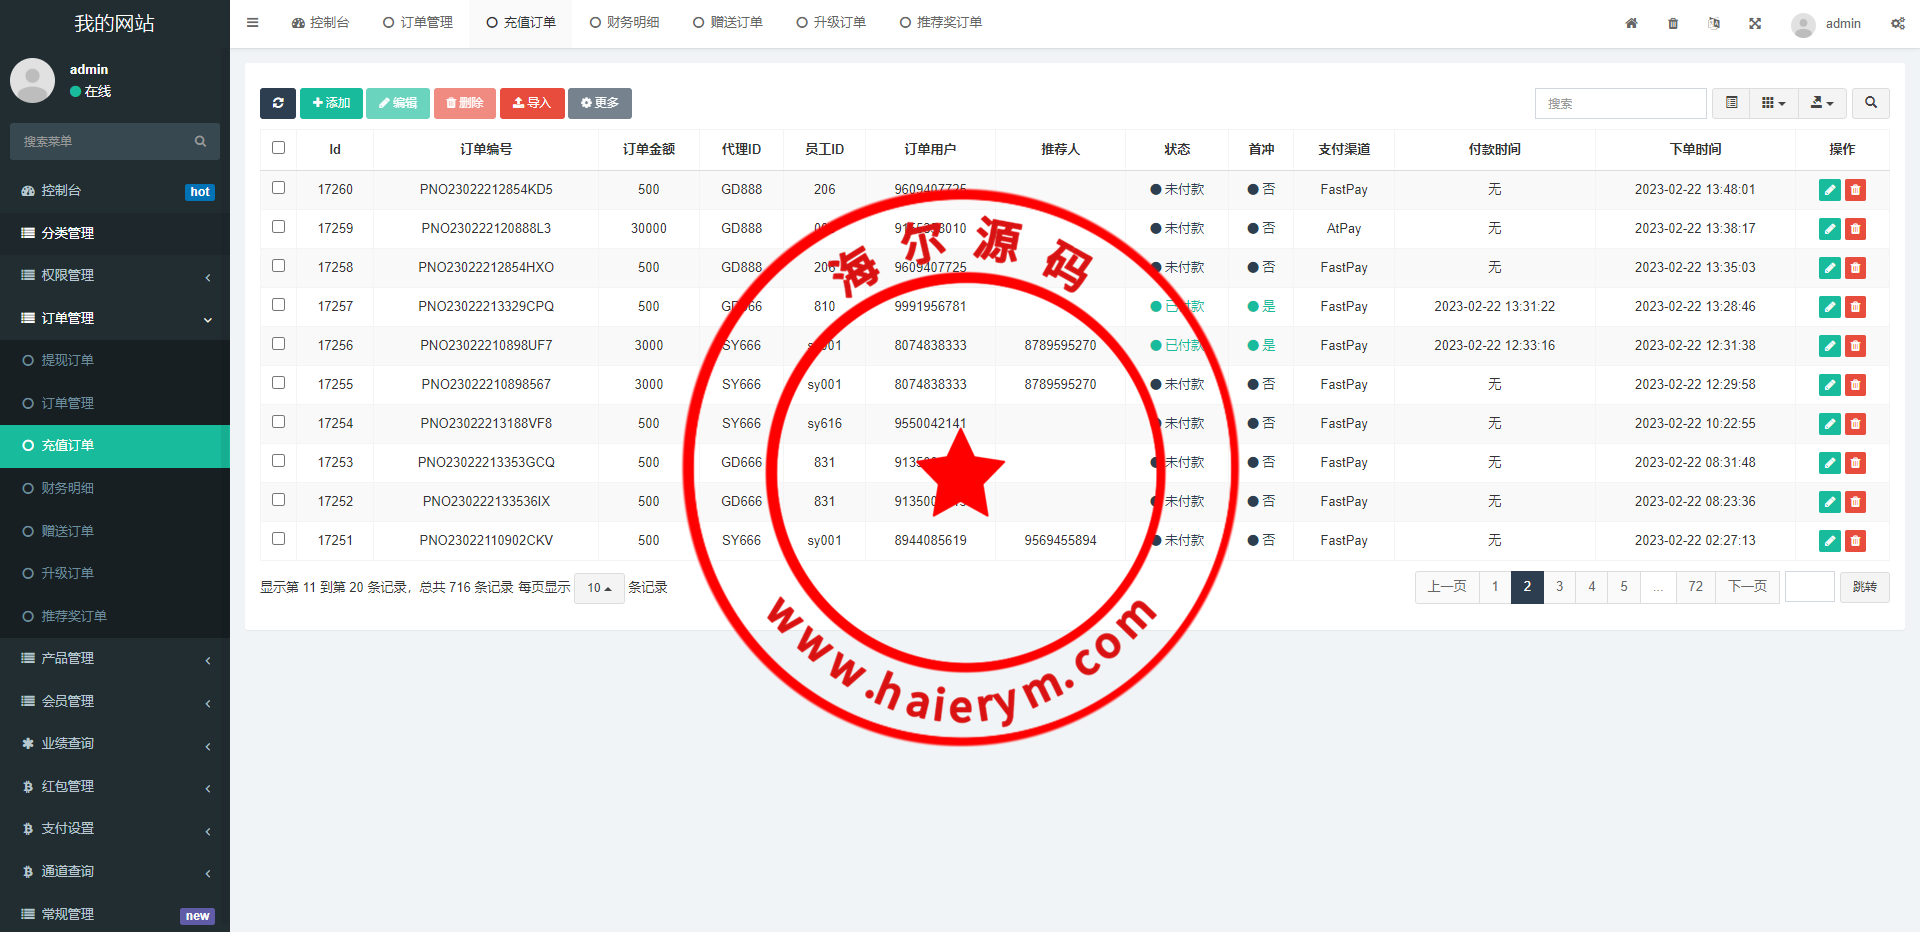The width and height of the screenshot is (1920, 932).
Task: Click the red delete icon for order 17255
Action: pos(1855,385)
